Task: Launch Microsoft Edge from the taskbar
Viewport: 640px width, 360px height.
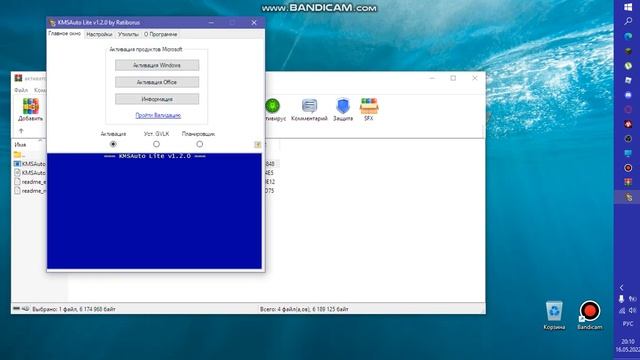Action: coord(628,36)
